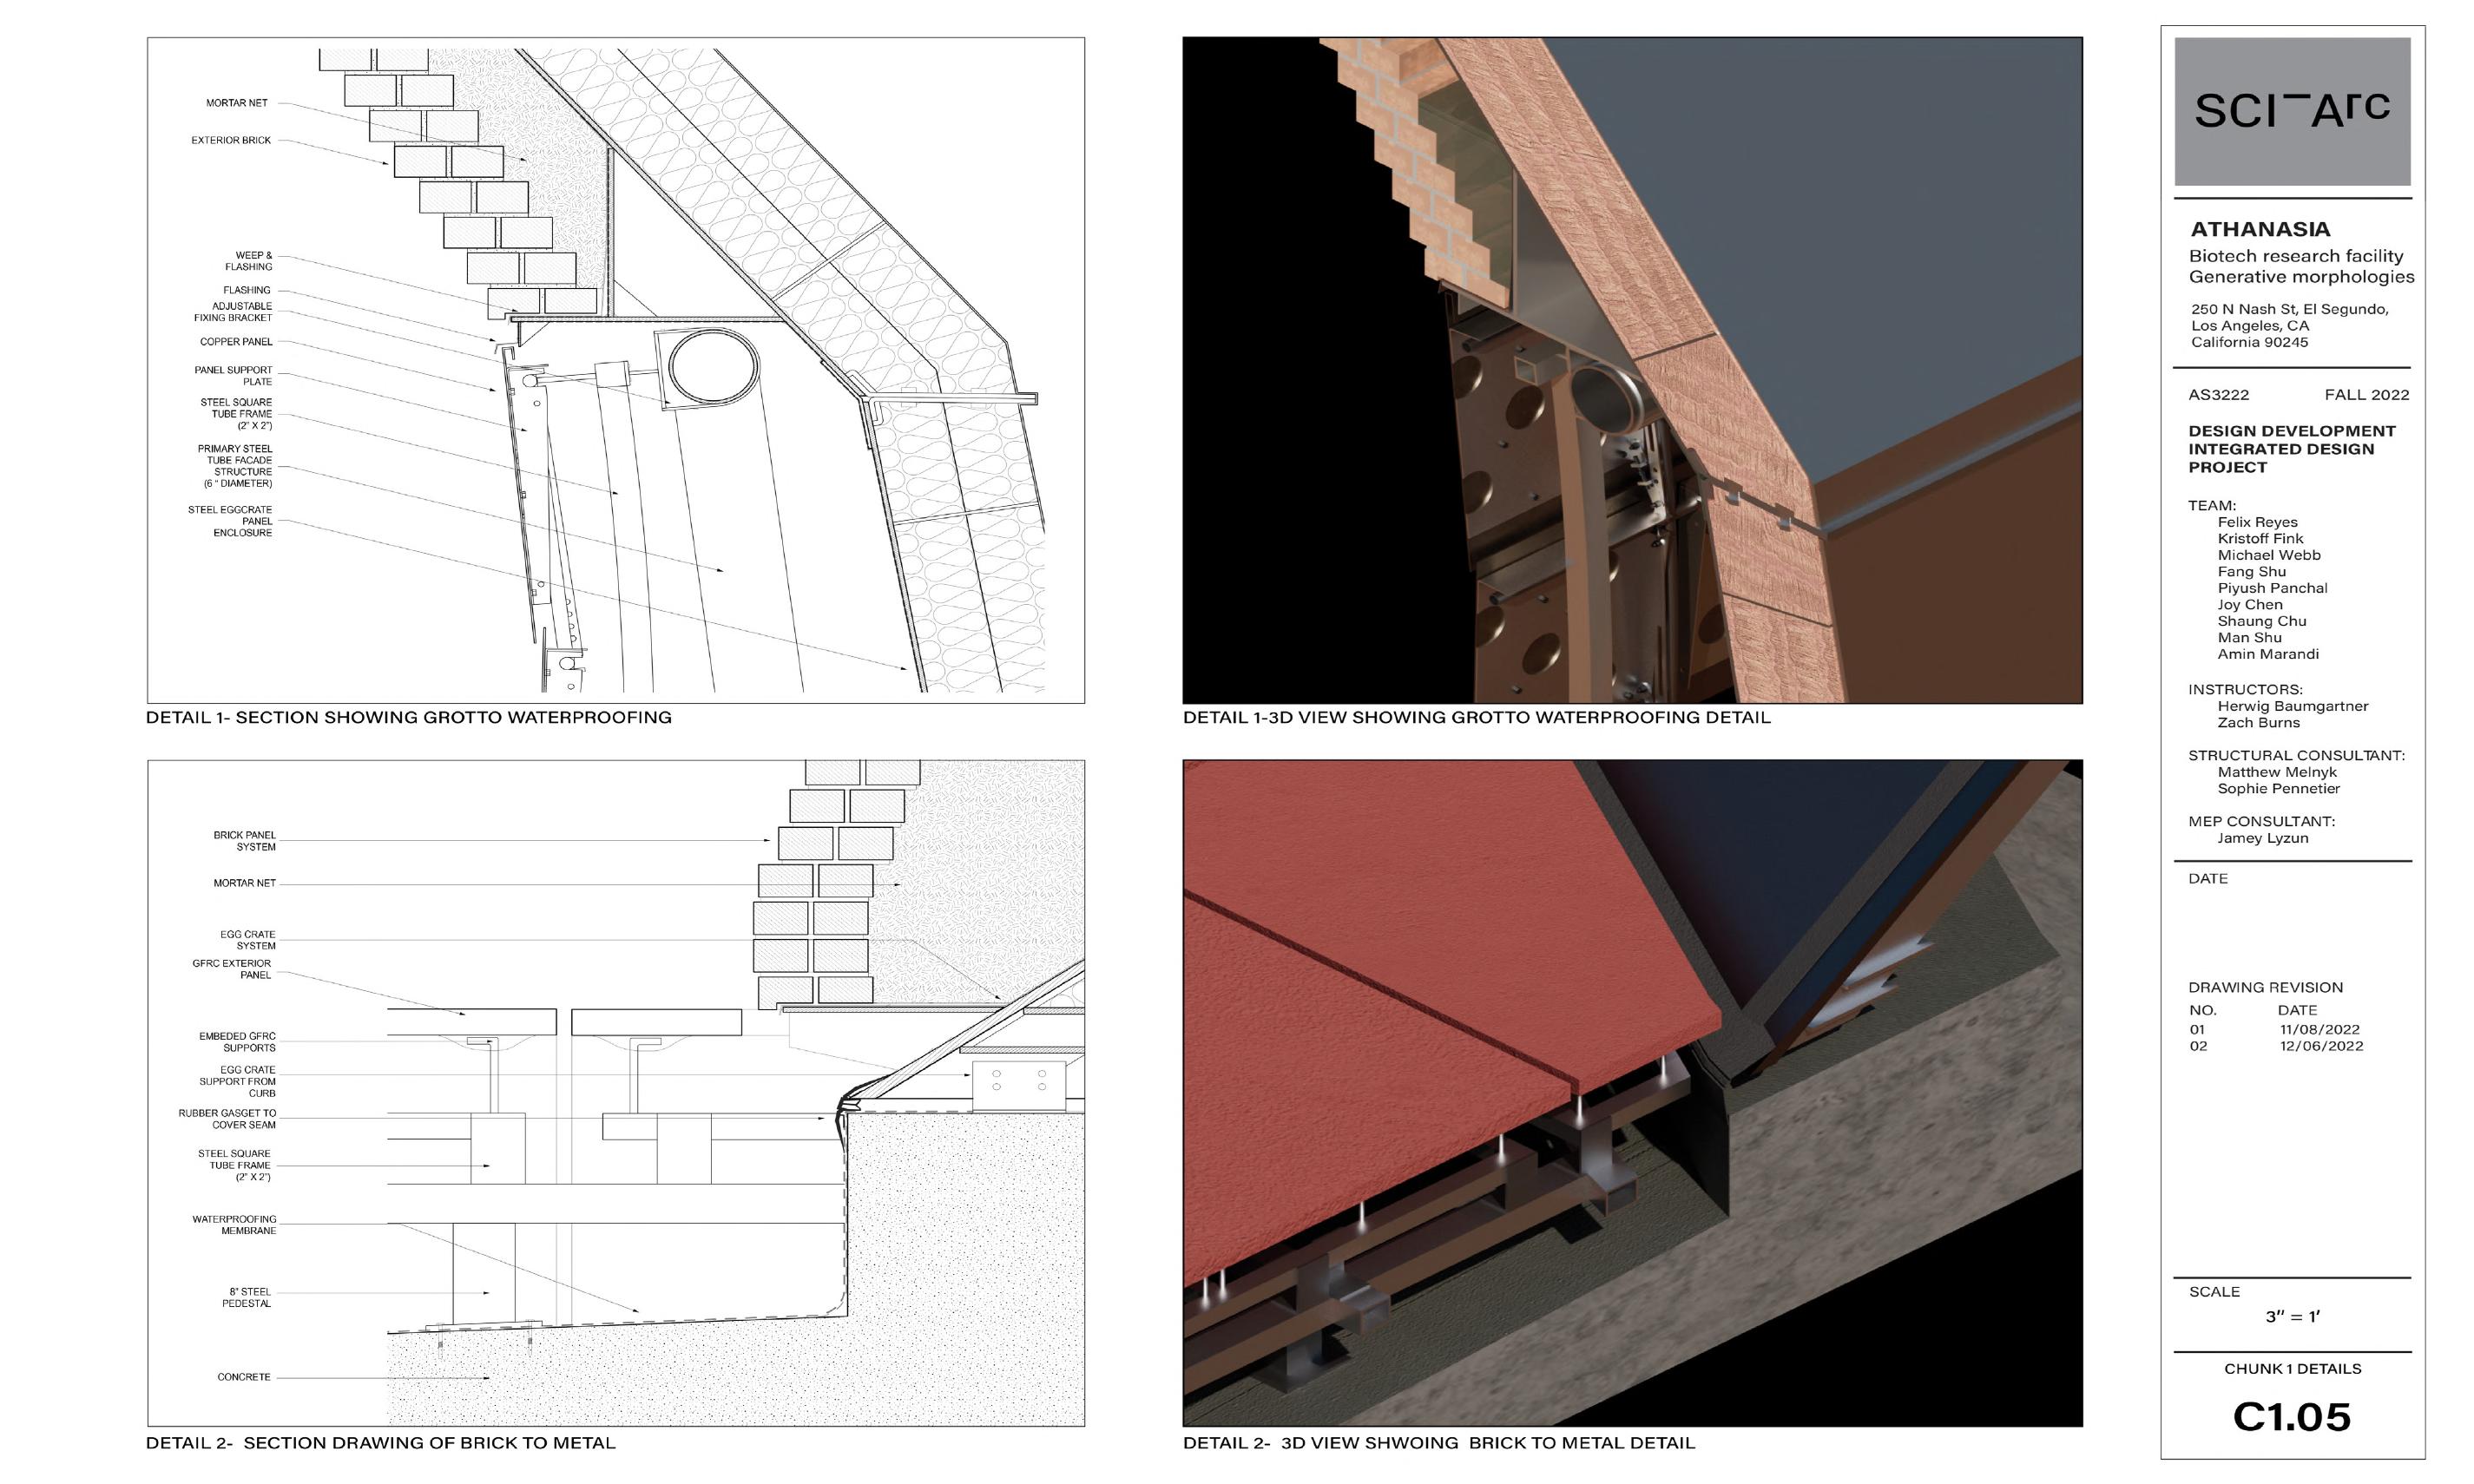Click the Detail 2 3D brick to metal render
The height and width of the screenshot is (1484, 2474).
1632,1092
